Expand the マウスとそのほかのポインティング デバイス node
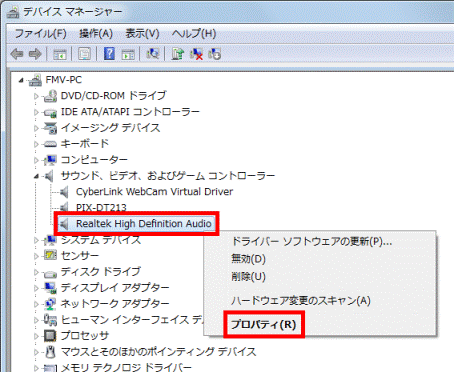 point(36,352)
